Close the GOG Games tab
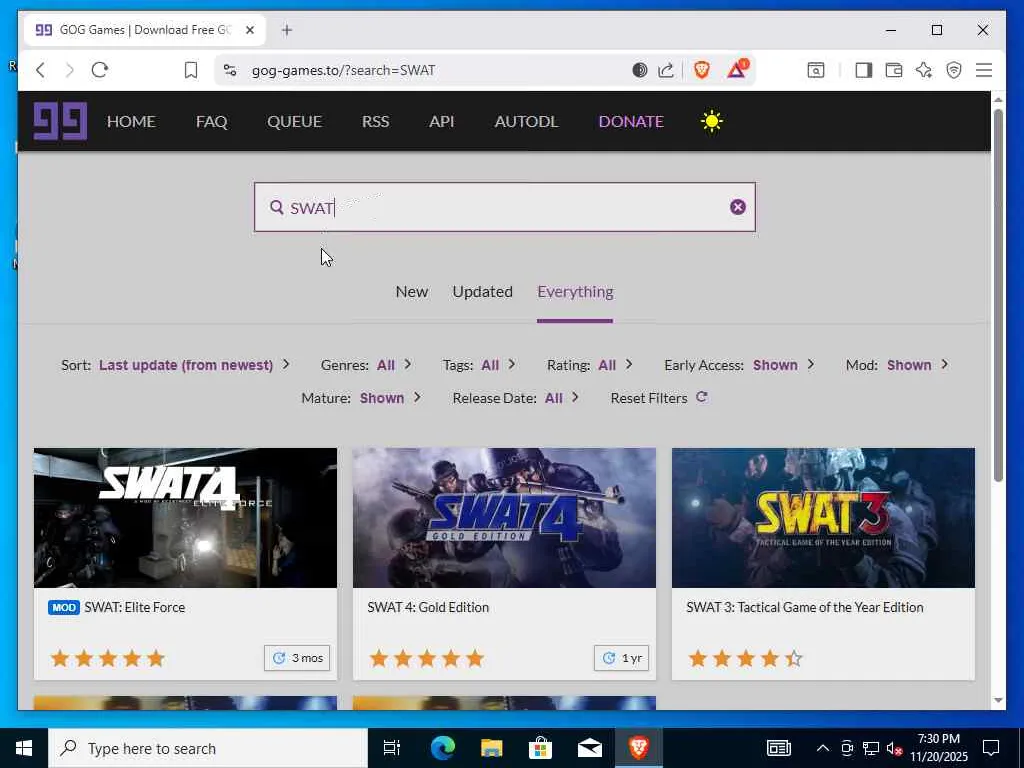1024x768 pixels. (249, 30)
